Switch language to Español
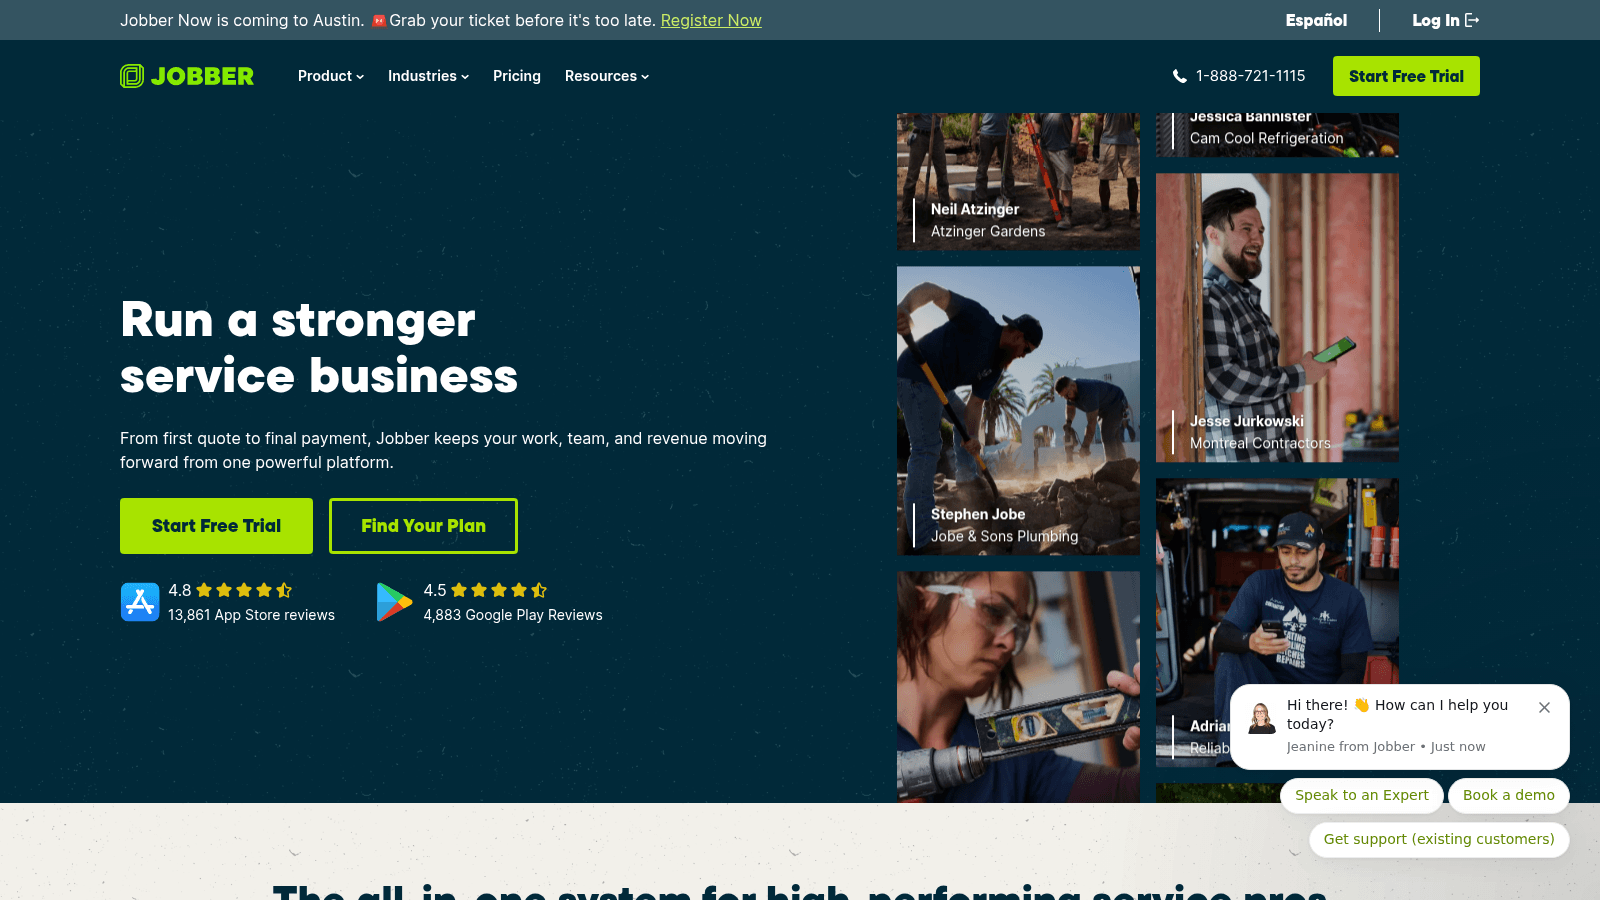 [x=1316, y=20]
